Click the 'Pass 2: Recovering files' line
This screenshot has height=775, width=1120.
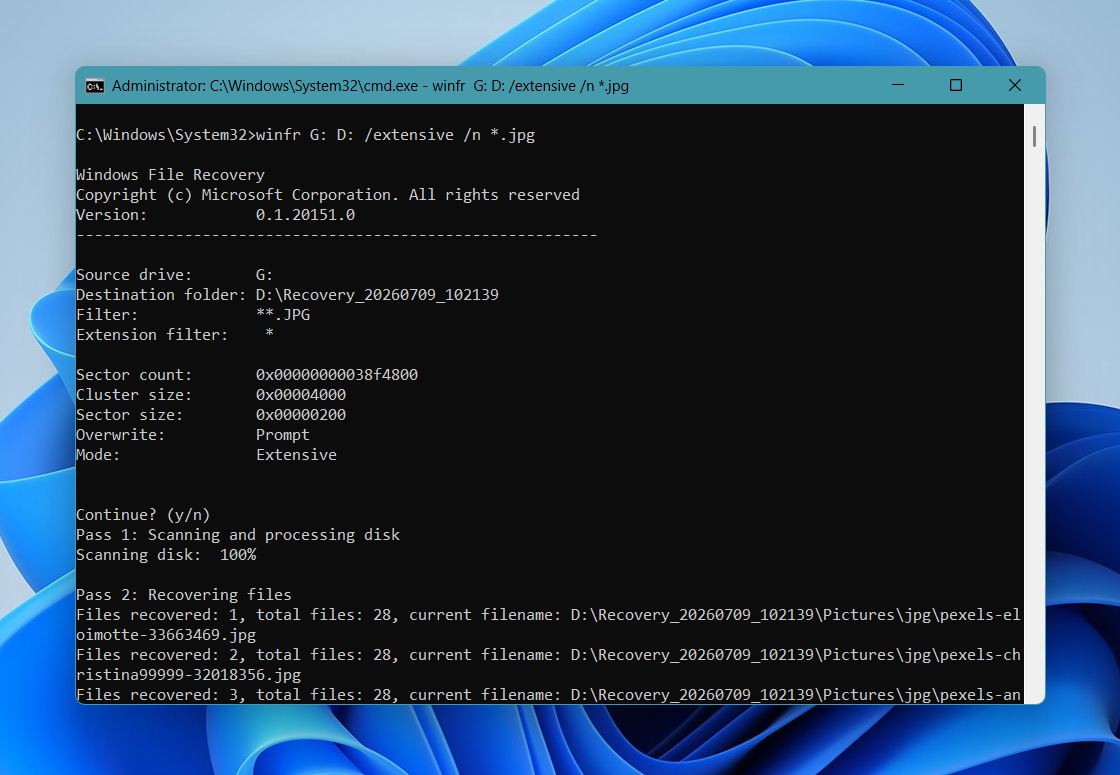tap(184, 595)
